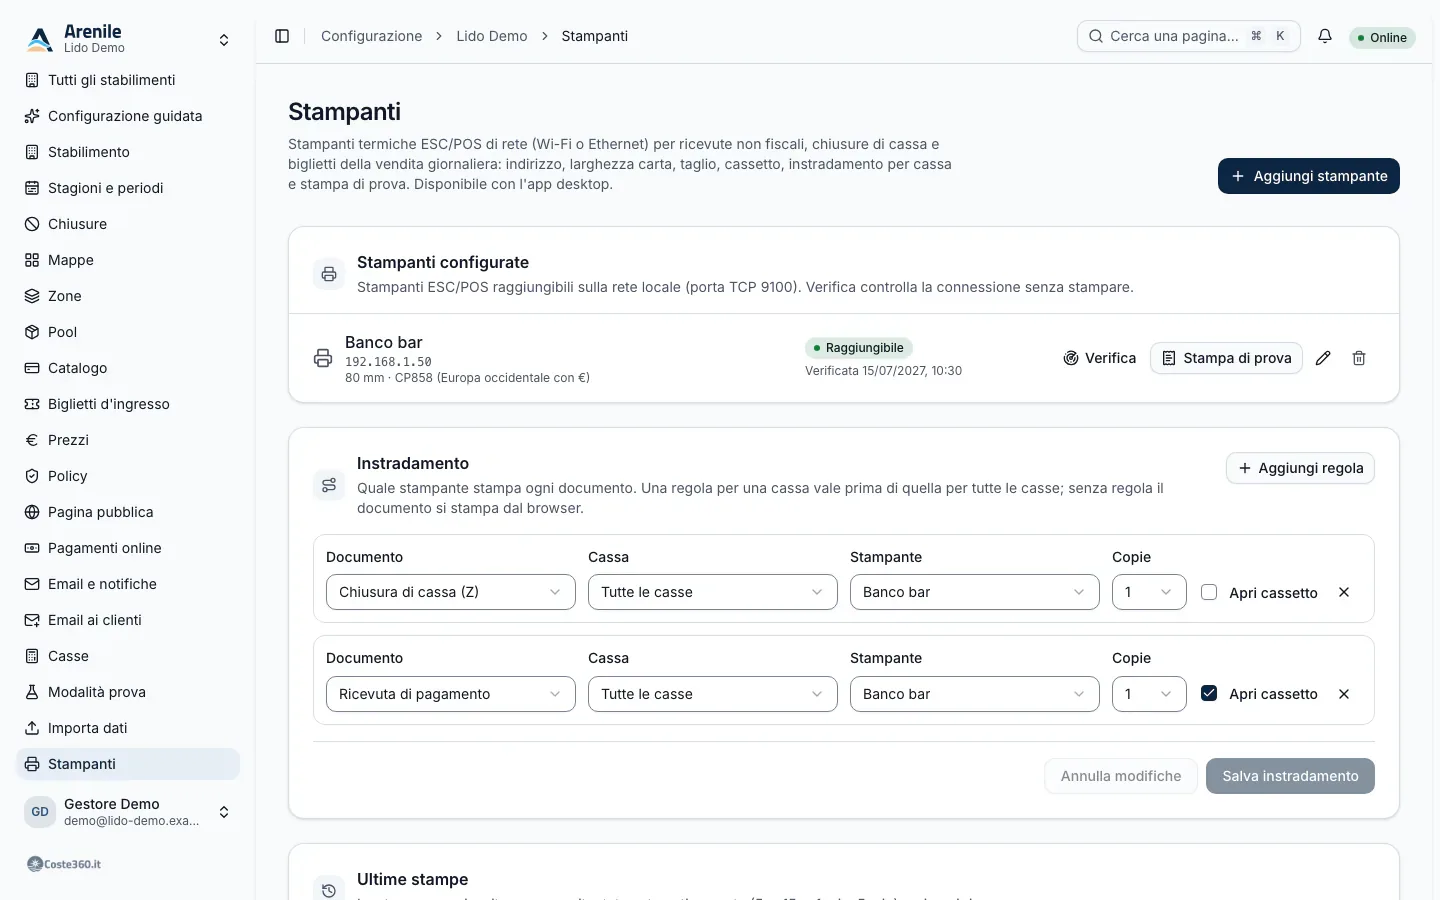Go to Biglietti d'ingresso in sidebar

point(128,404)
